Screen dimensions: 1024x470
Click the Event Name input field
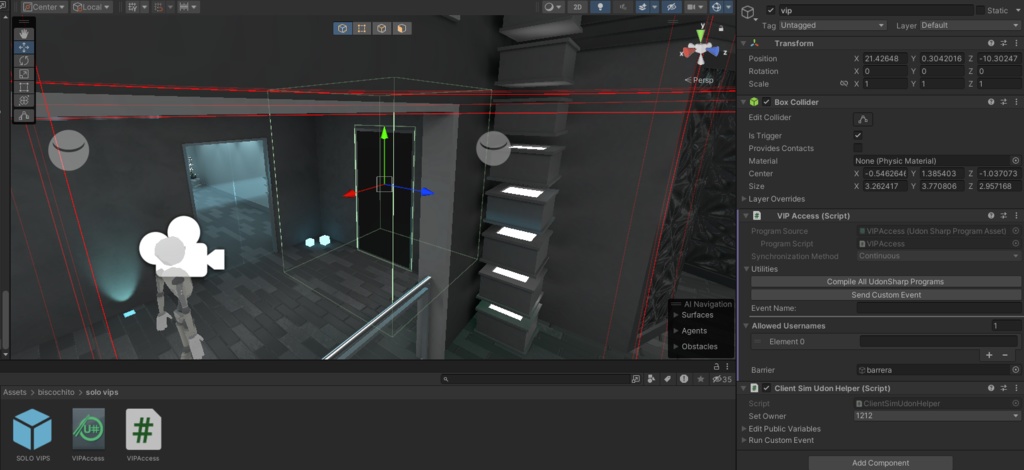[x=938, y=308]
